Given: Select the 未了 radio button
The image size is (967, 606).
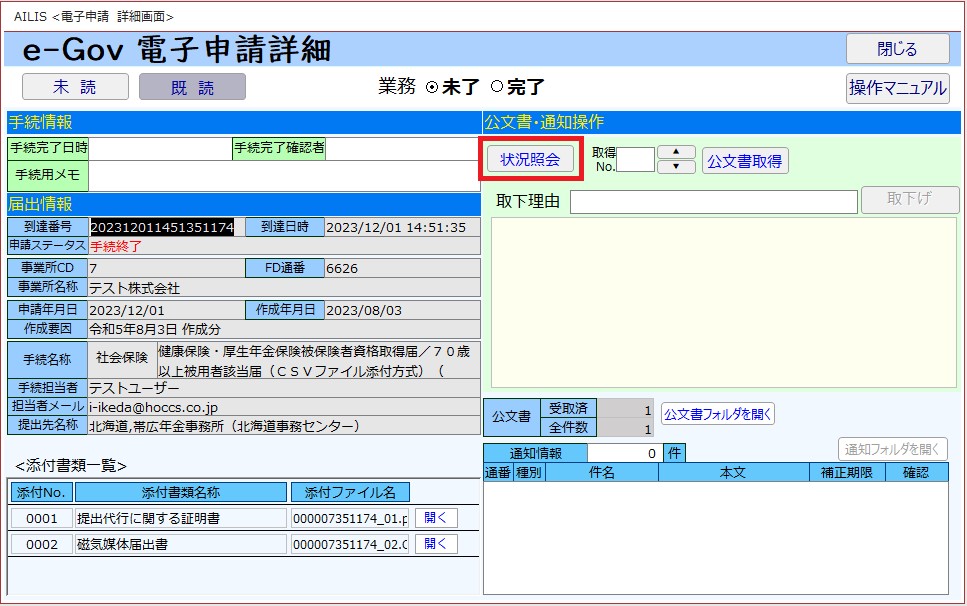Looking at the screenshot, I should click(432, 87).
